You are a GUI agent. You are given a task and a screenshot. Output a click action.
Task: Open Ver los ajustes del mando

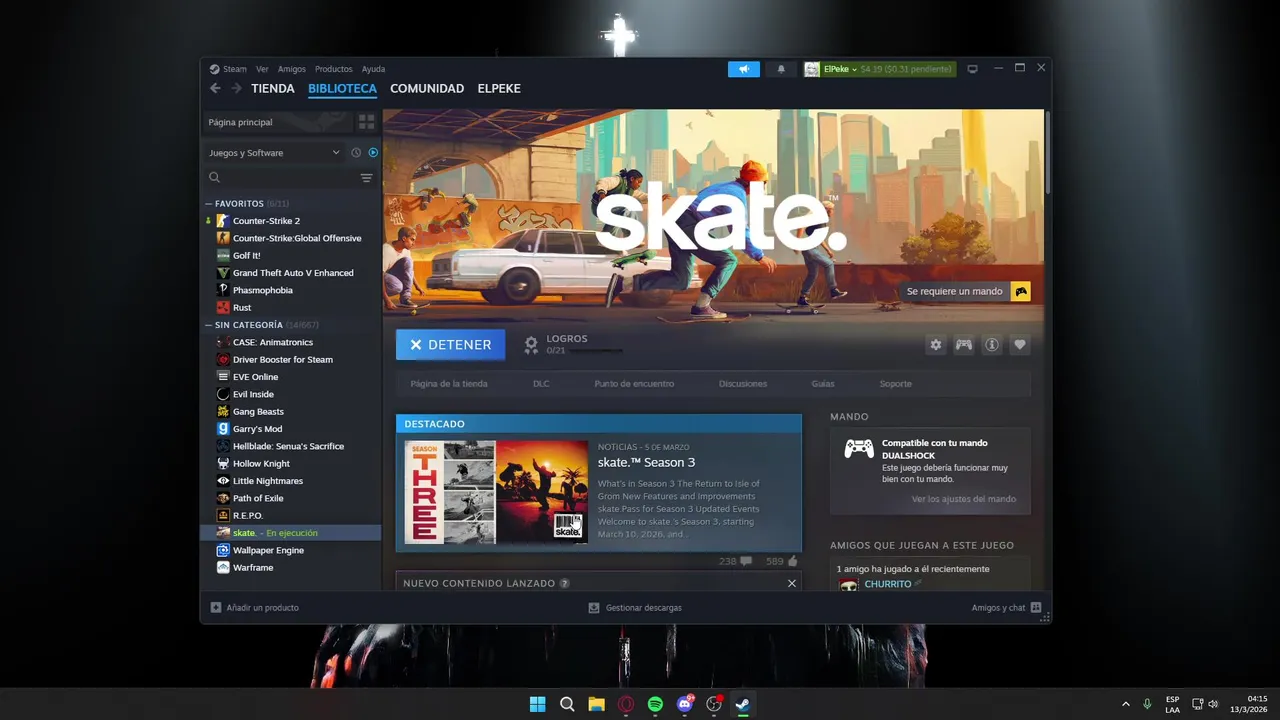coord(964,499)
